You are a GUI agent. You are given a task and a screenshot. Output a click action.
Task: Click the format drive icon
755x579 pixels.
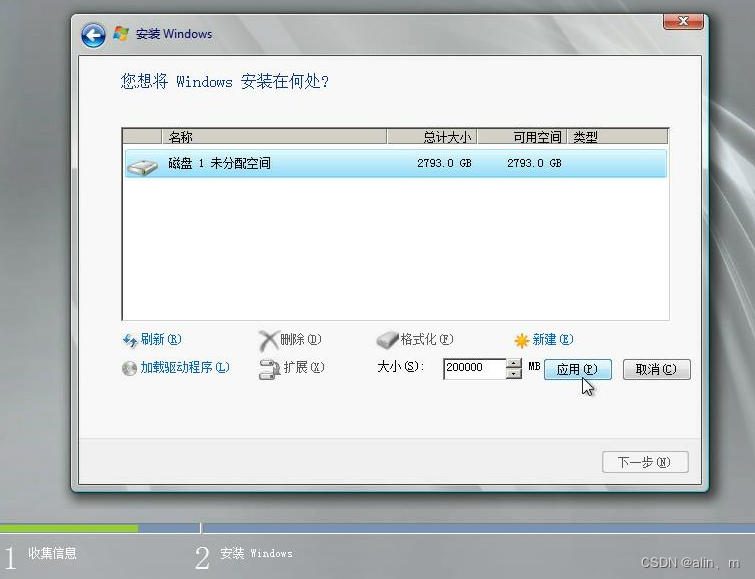click(387, 340)
